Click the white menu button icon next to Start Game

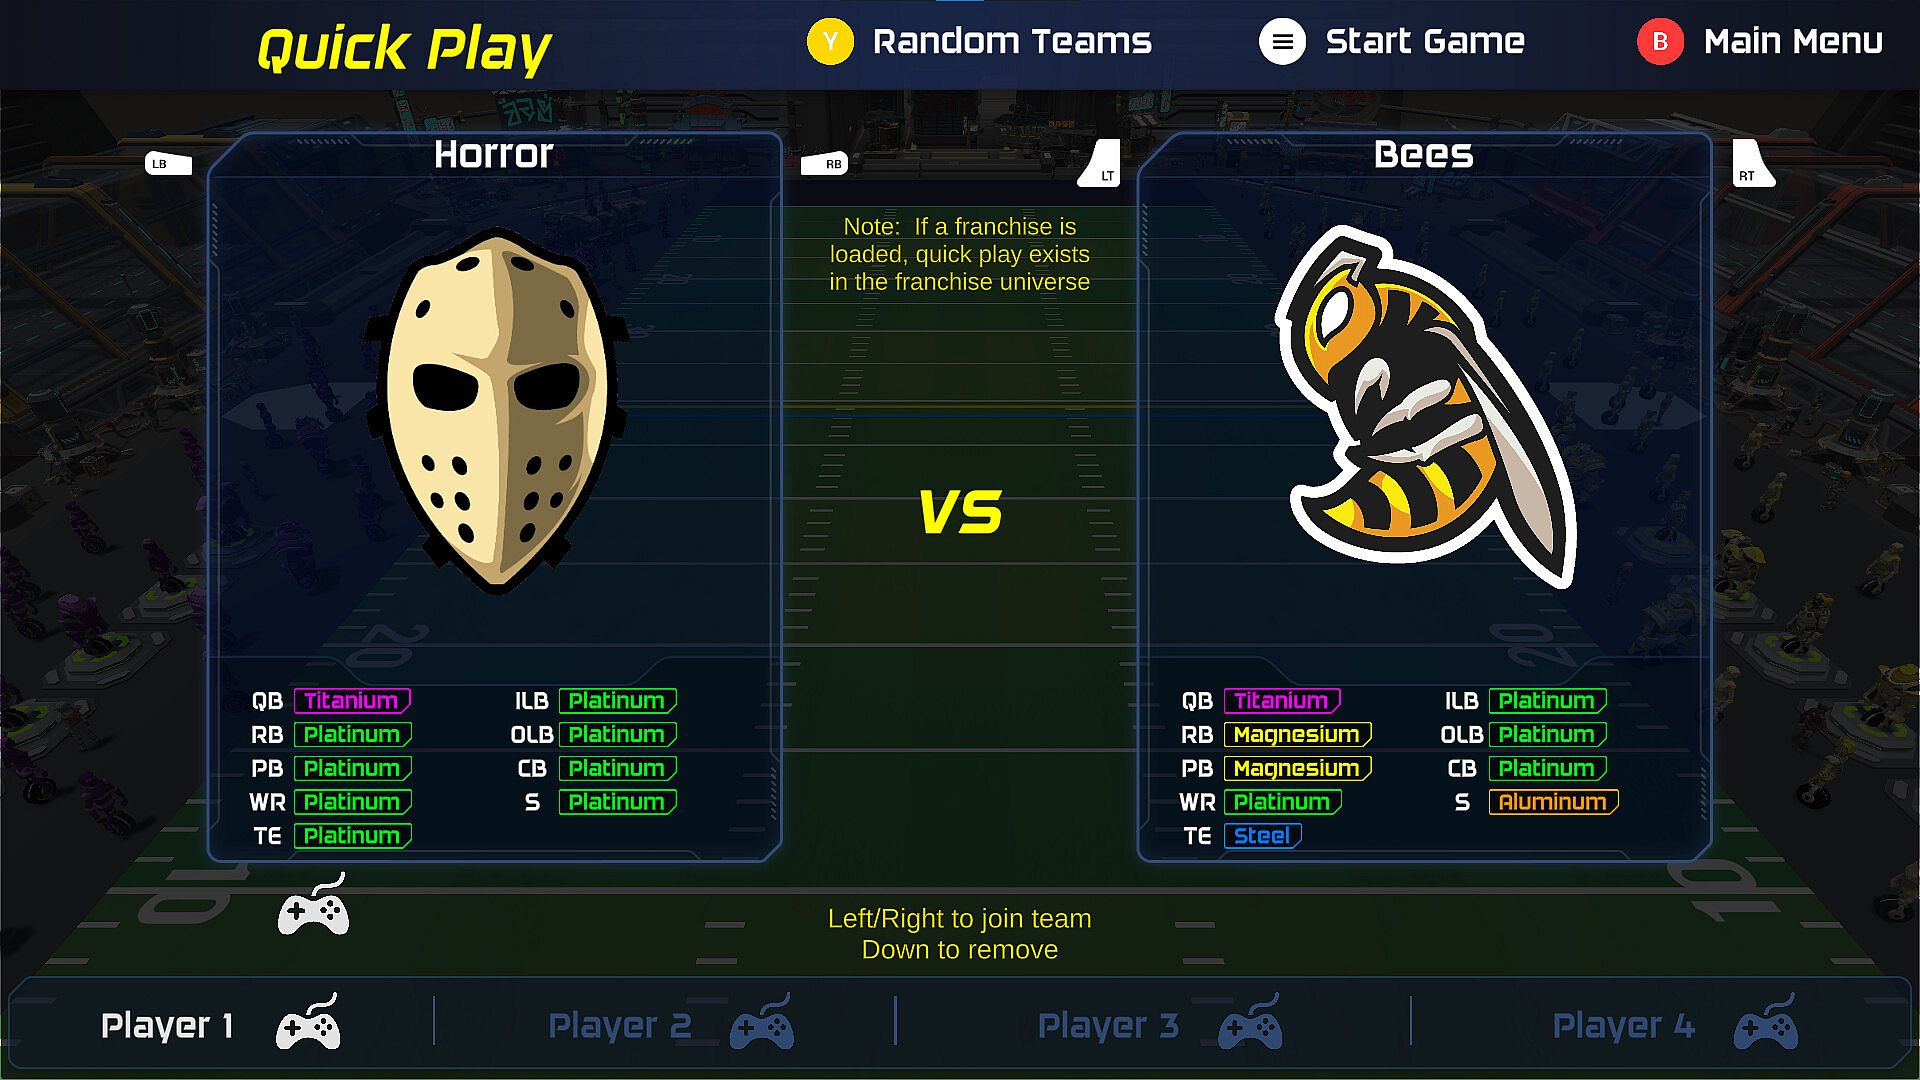(1282, 42)
